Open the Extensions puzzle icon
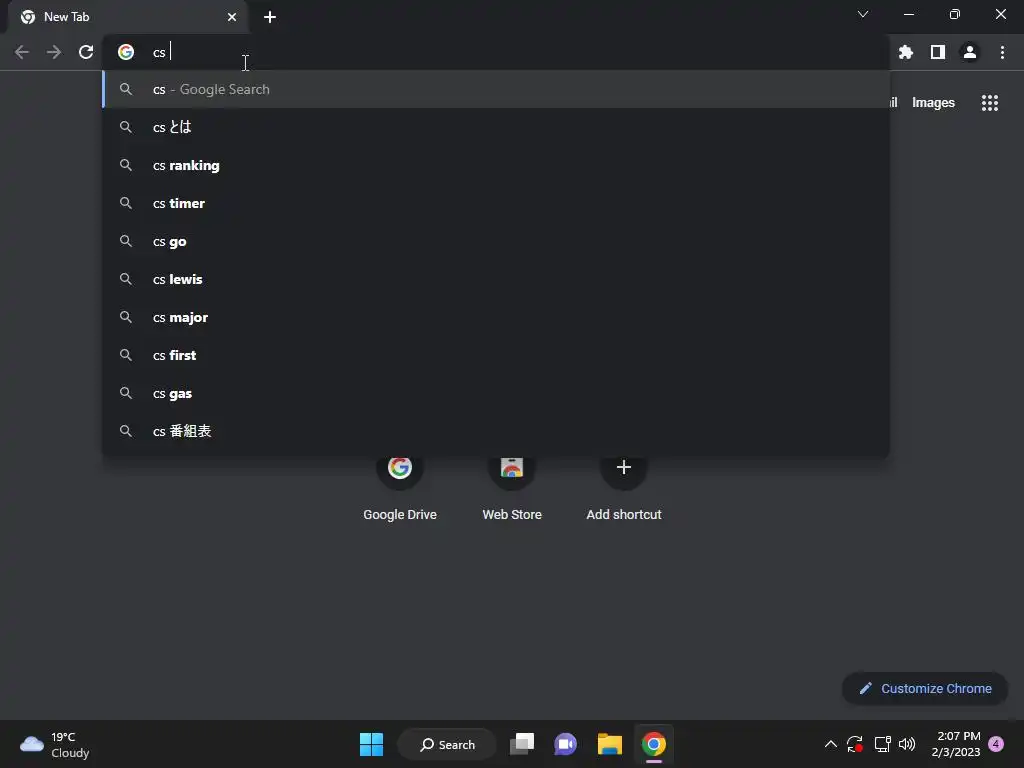Screen dimensions: 1024x768 click(x=905, y=52)
